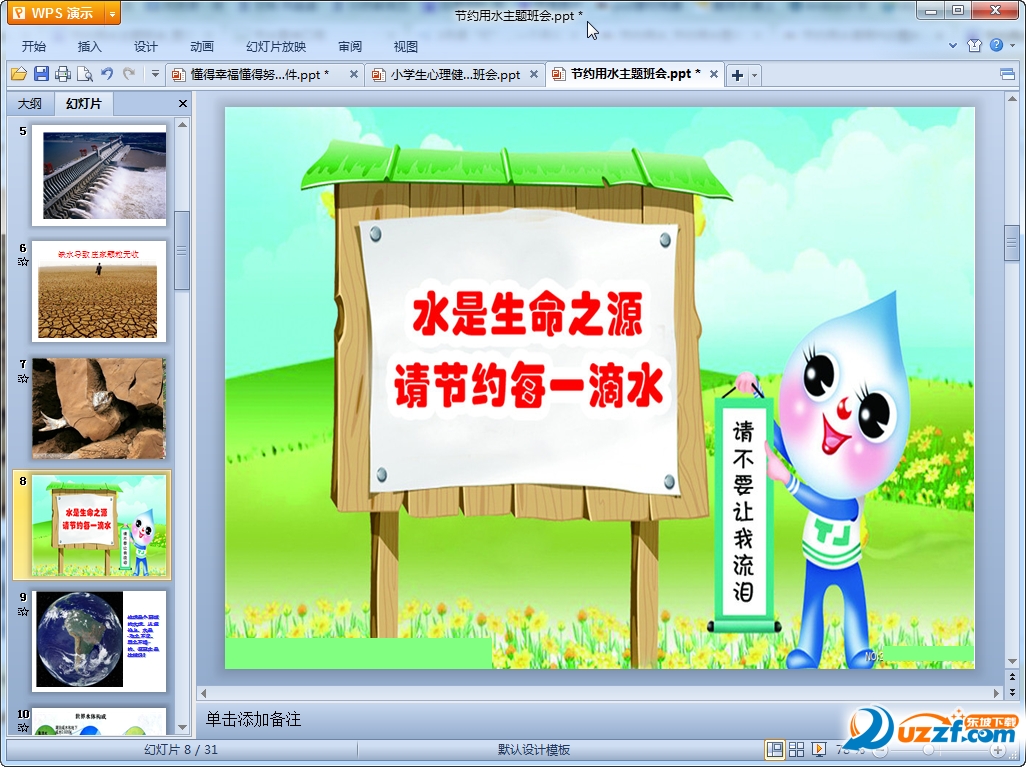Open the 插入 ribbon tab
This screenshot has height=767, width=1026.
(x=90, y=46)
